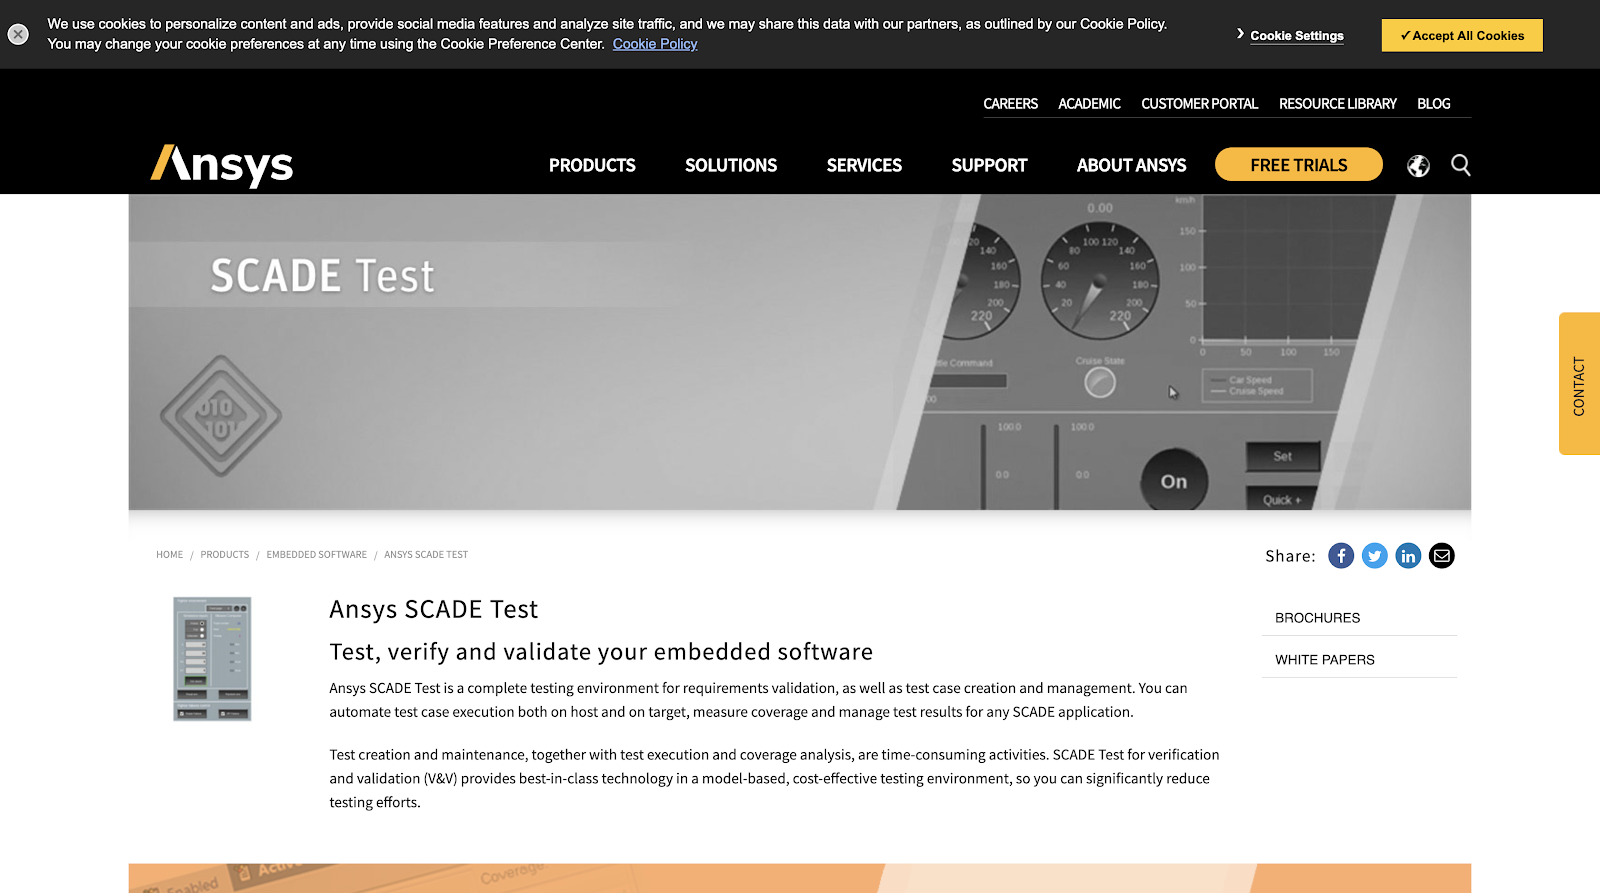Share page on Twitter
Image resolution: width=1600 pixels, height=893 pixels.
pos(1375,556)
